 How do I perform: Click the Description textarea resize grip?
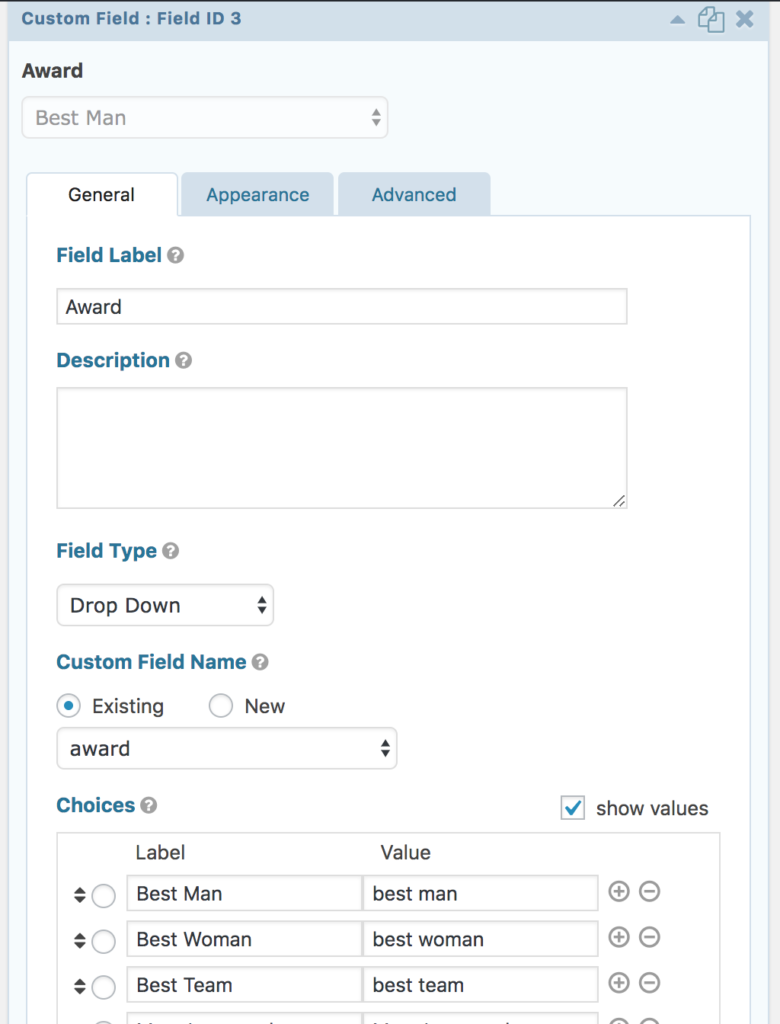pos(619,501)
